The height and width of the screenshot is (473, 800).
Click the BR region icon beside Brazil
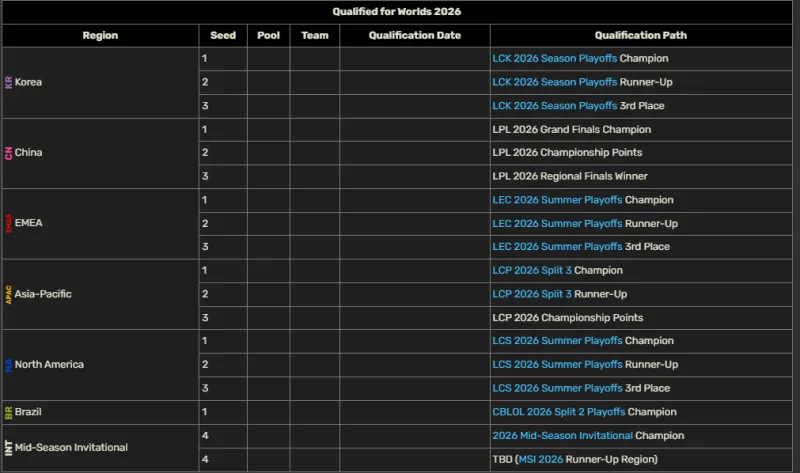click(x=9, y=412)
